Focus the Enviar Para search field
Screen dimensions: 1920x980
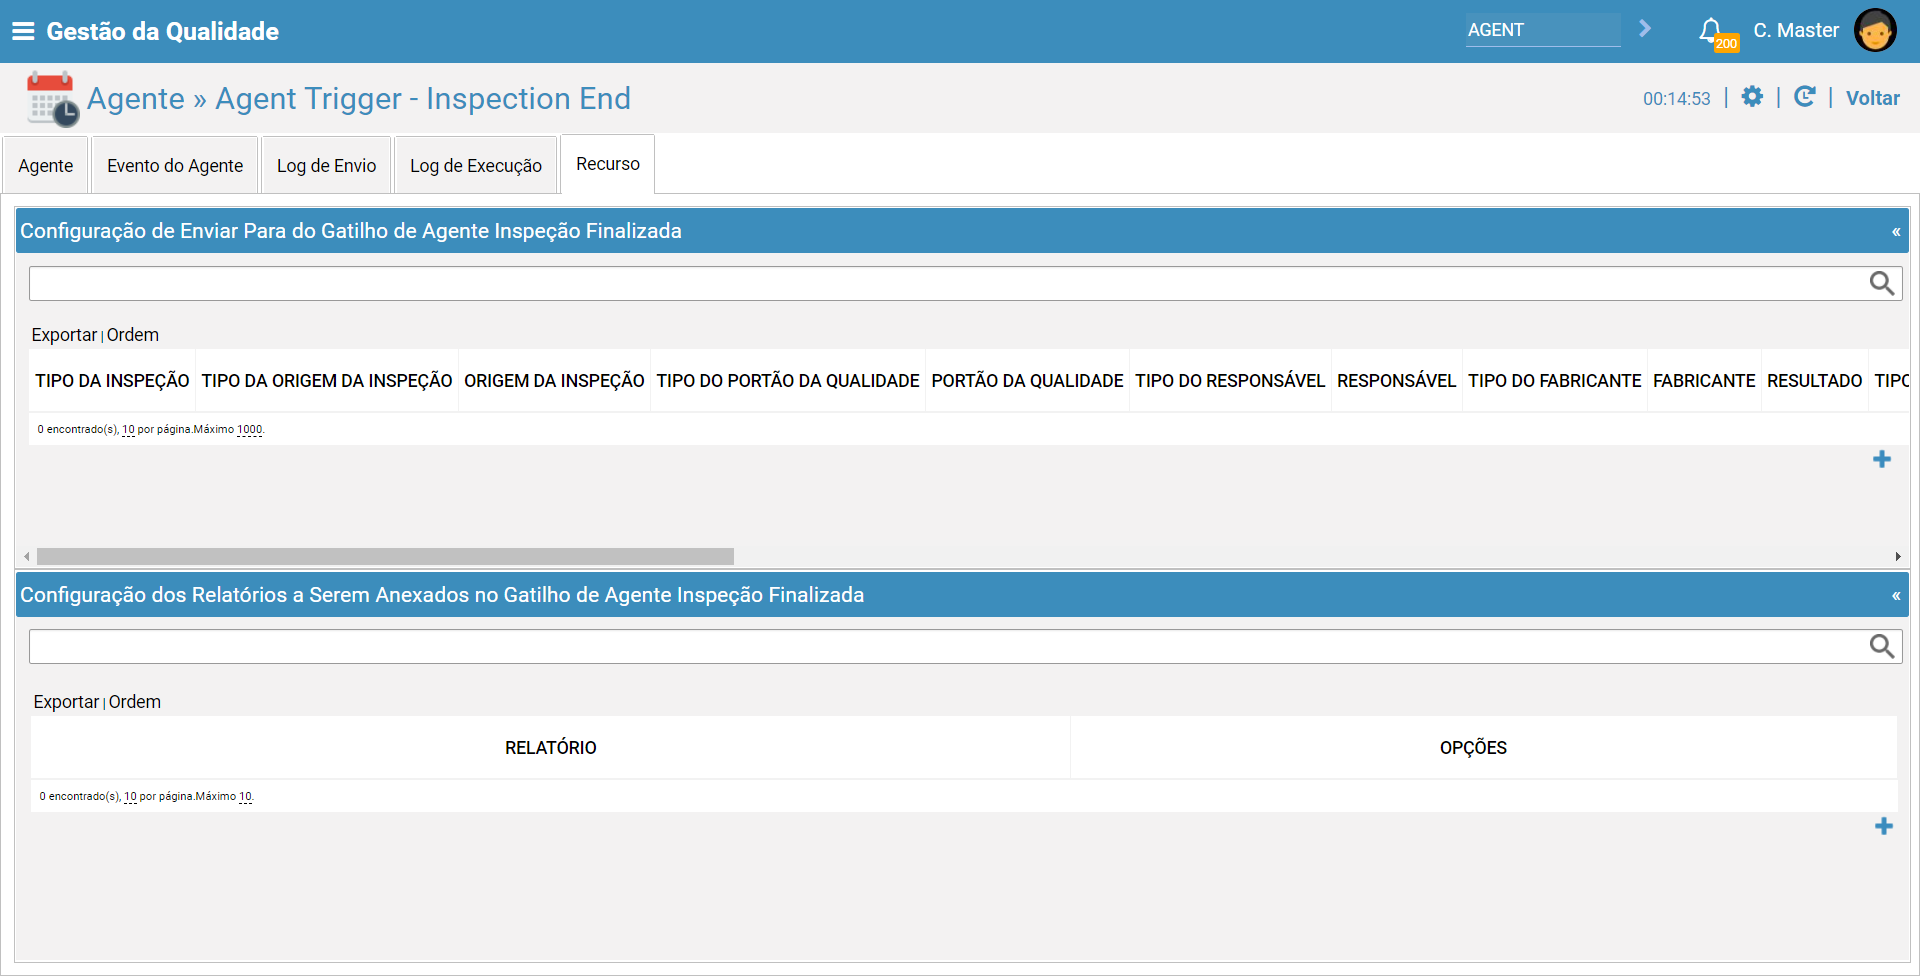pyautogui.click(x=948, y=283)
